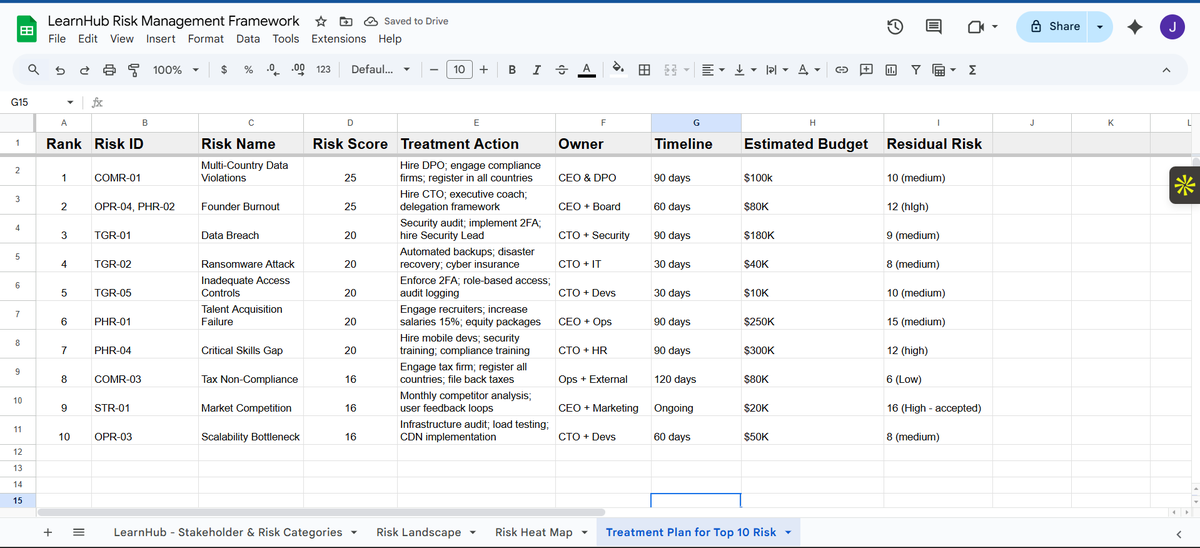The height and width of the screenshot is (548, 1200).
Task: Click the Share button
Action: [x=1053, y=27]
